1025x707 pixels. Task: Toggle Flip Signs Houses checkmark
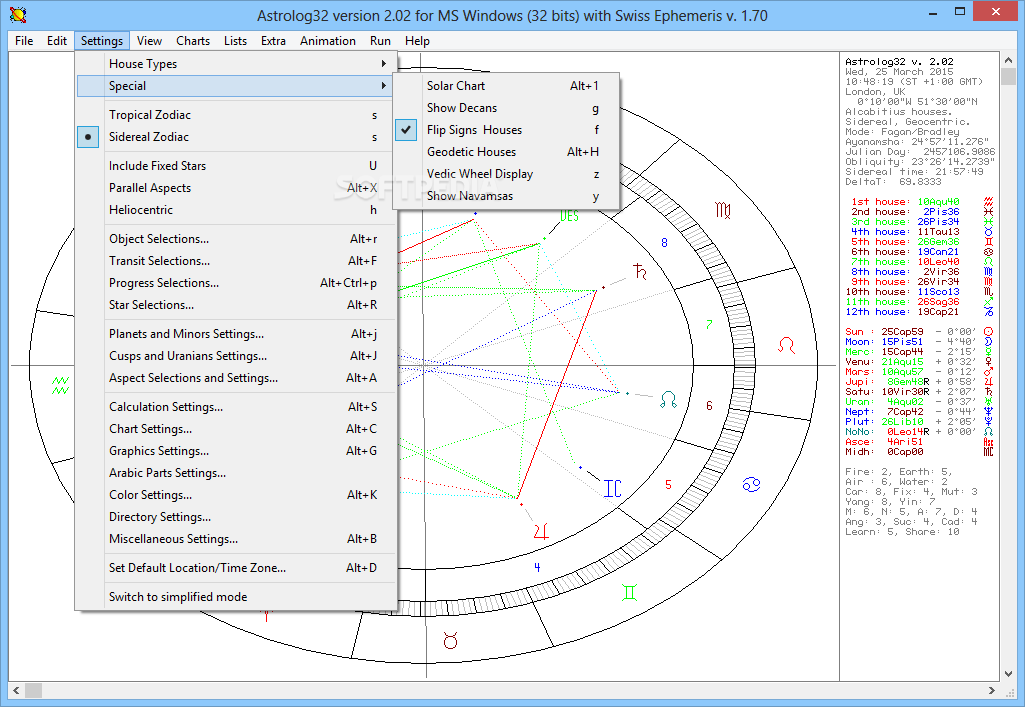click(506, 130)
